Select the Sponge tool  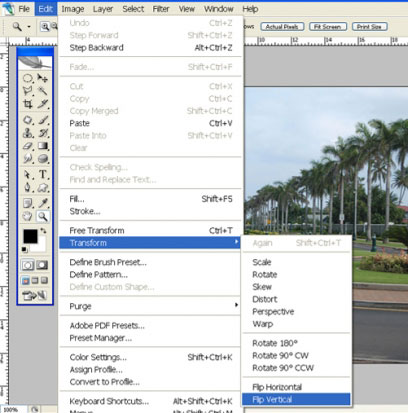[x=43, y=159]
